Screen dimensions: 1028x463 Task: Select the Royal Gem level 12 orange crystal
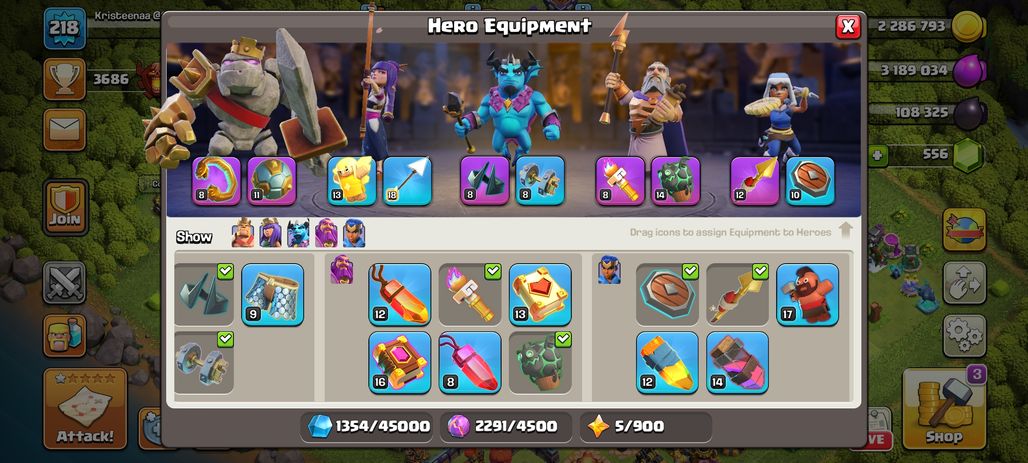tap(399, 294)
